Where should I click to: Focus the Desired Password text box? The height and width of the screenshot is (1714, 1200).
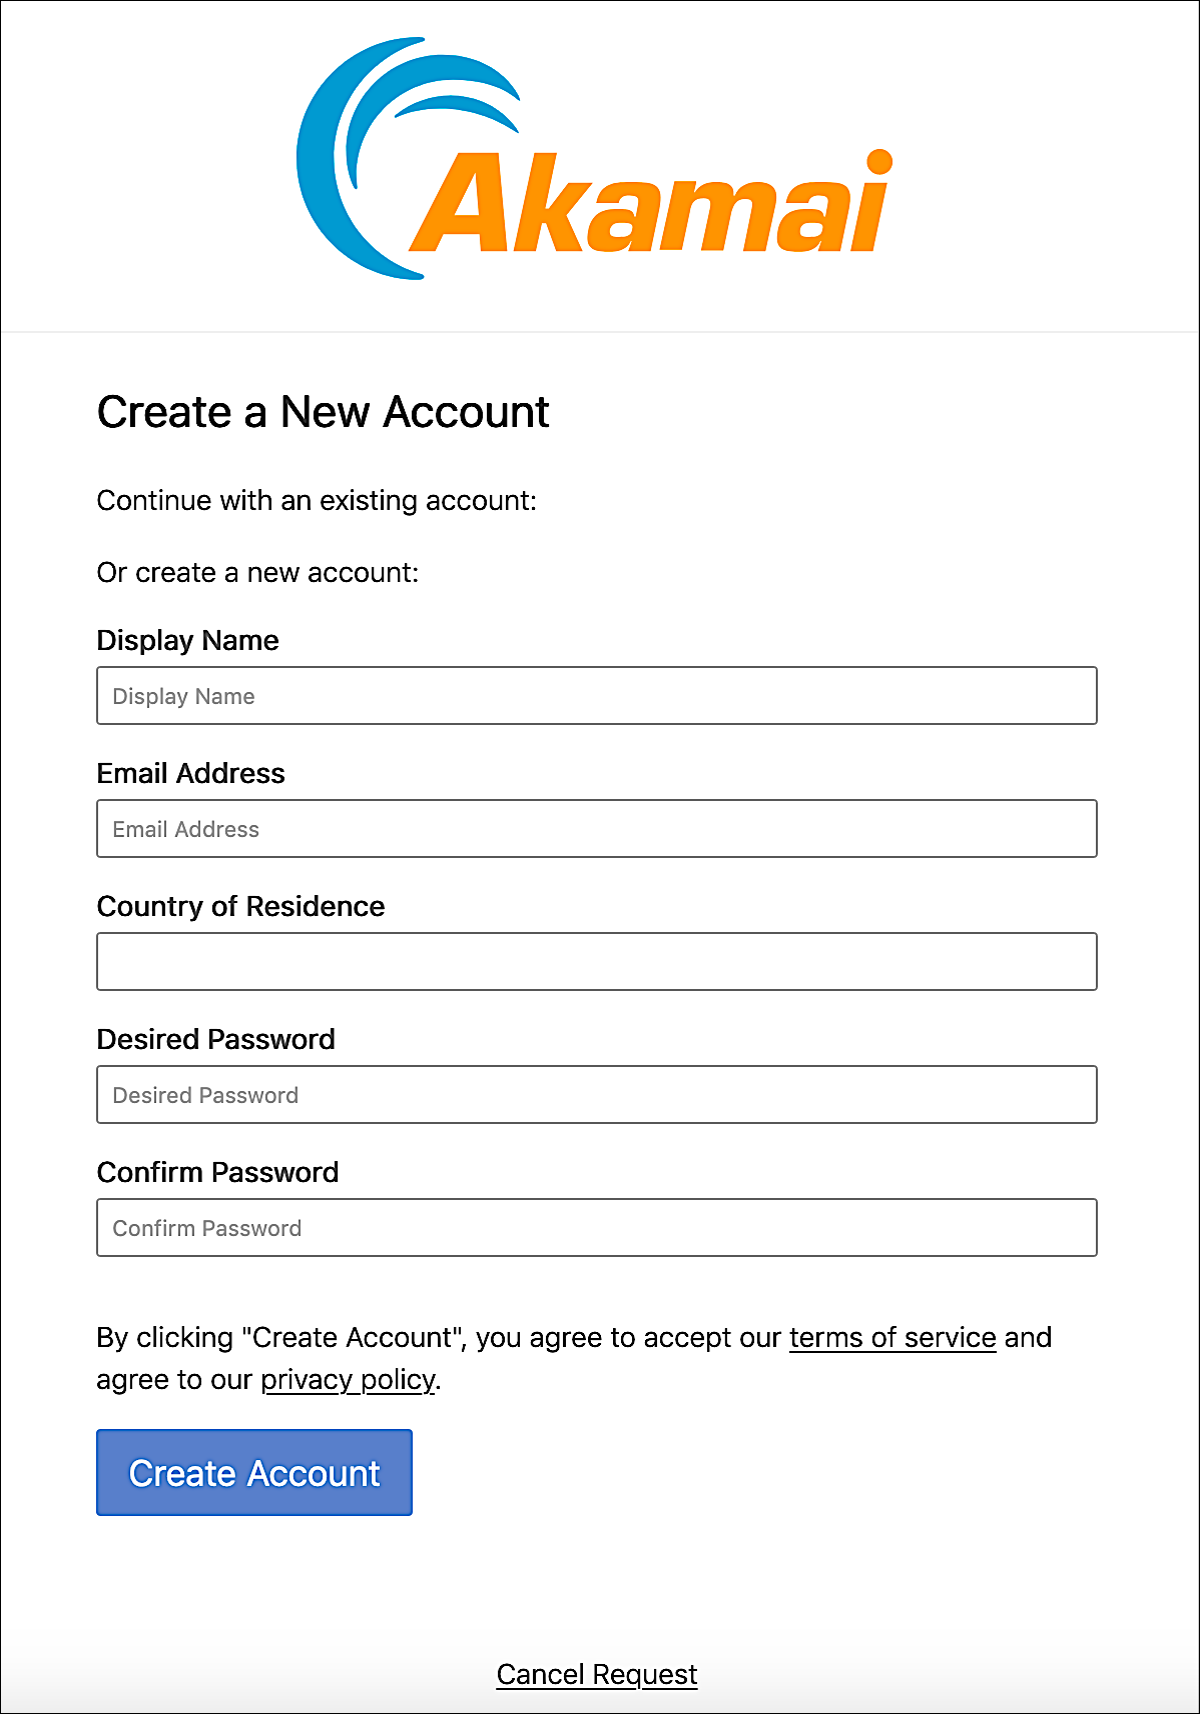[x=596, y=1095]
